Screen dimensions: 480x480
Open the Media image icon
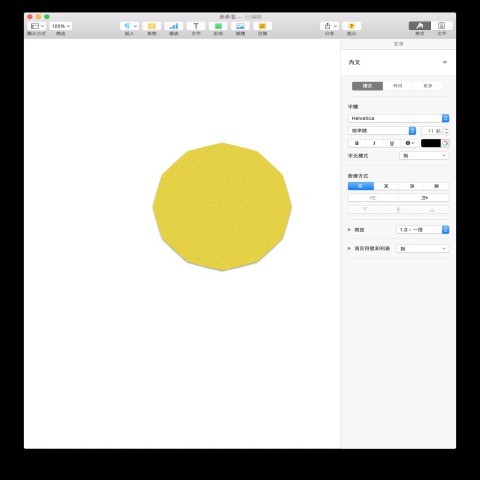tap(240, 26)
